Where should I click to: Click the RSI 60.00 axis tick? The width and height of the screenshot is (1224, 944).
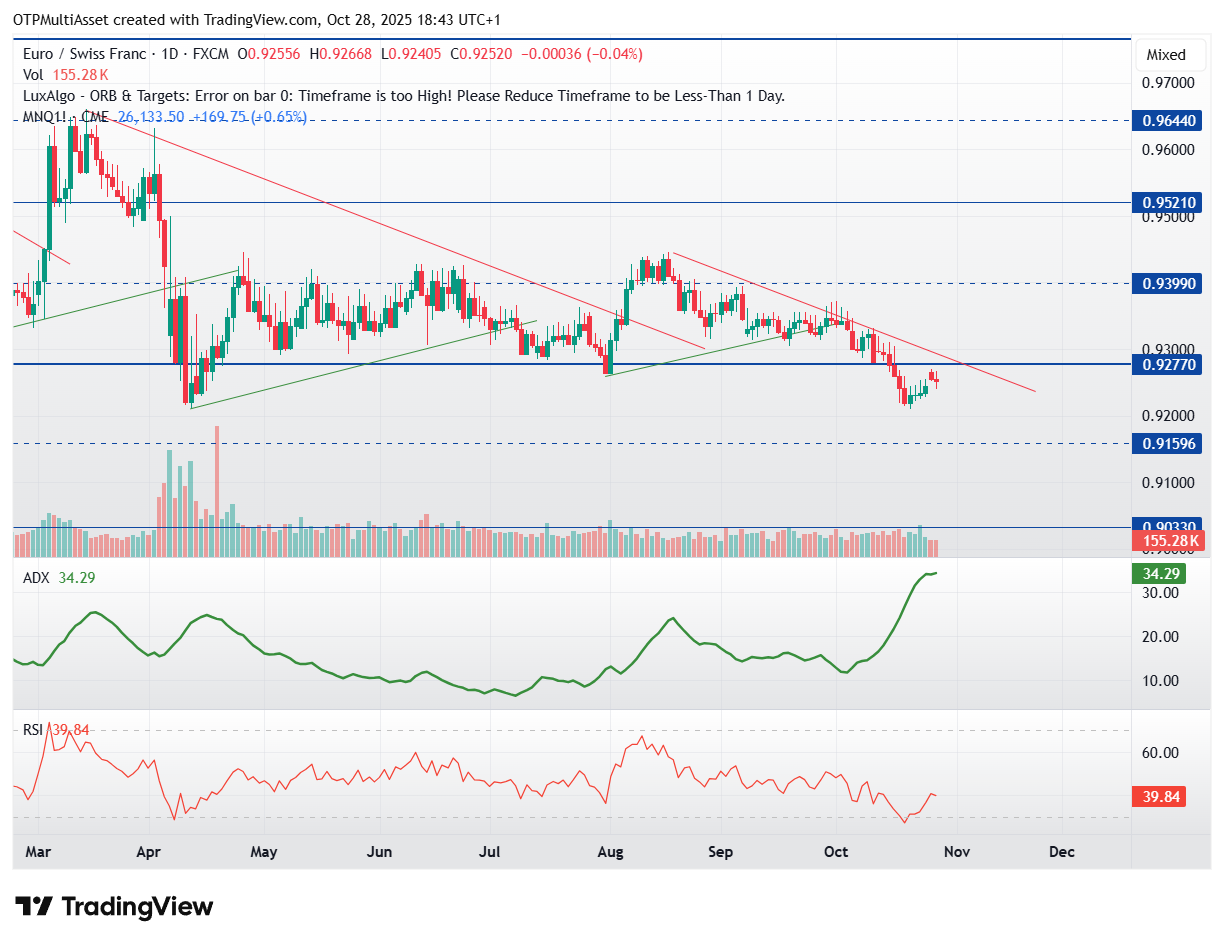point(1161,753)
